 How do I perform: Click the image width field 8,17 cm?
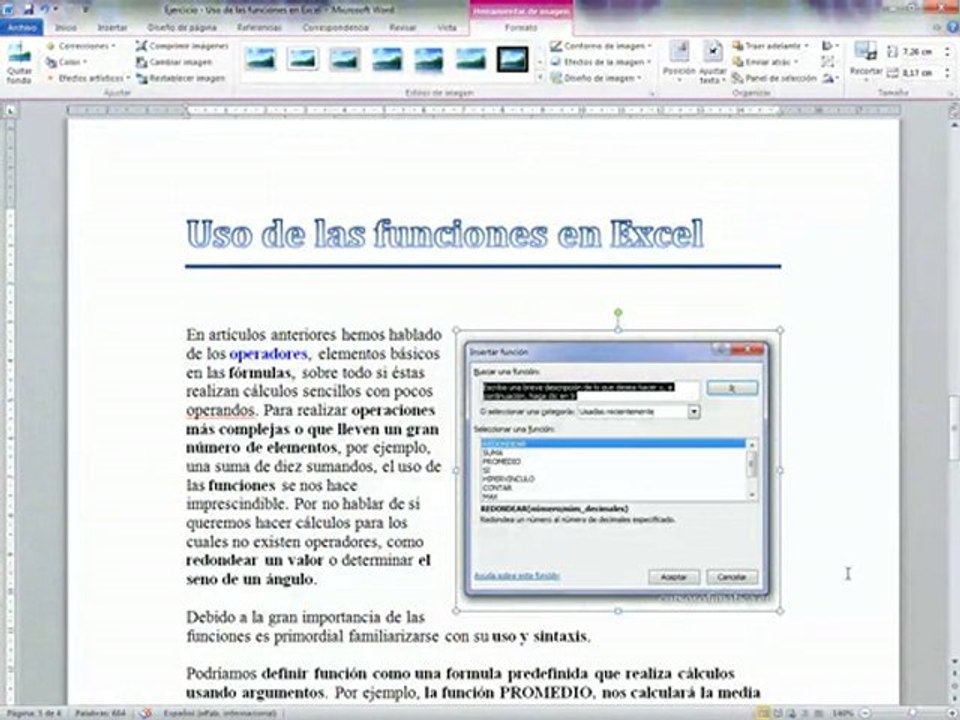pos(921,73)
